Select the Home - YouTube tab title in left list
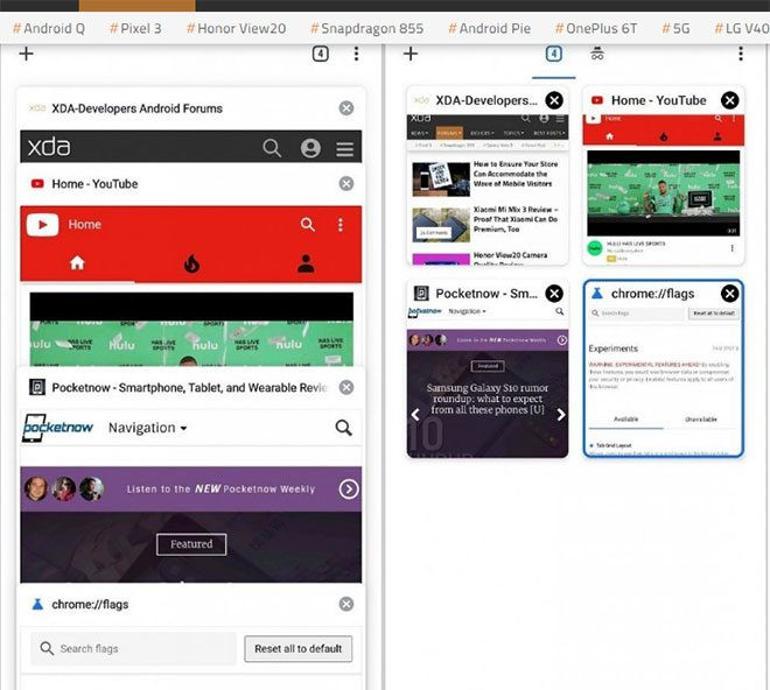The image size is (770, 690). pyautogui.click(x=95, y=184)
